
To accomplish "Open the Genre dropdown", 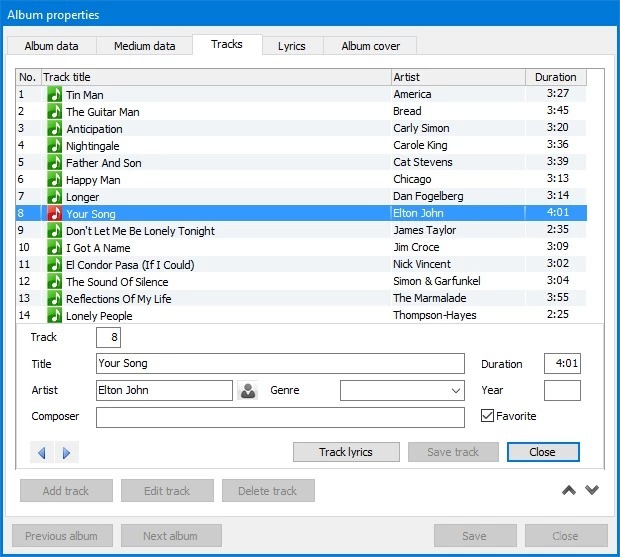I will click(402, 391).
